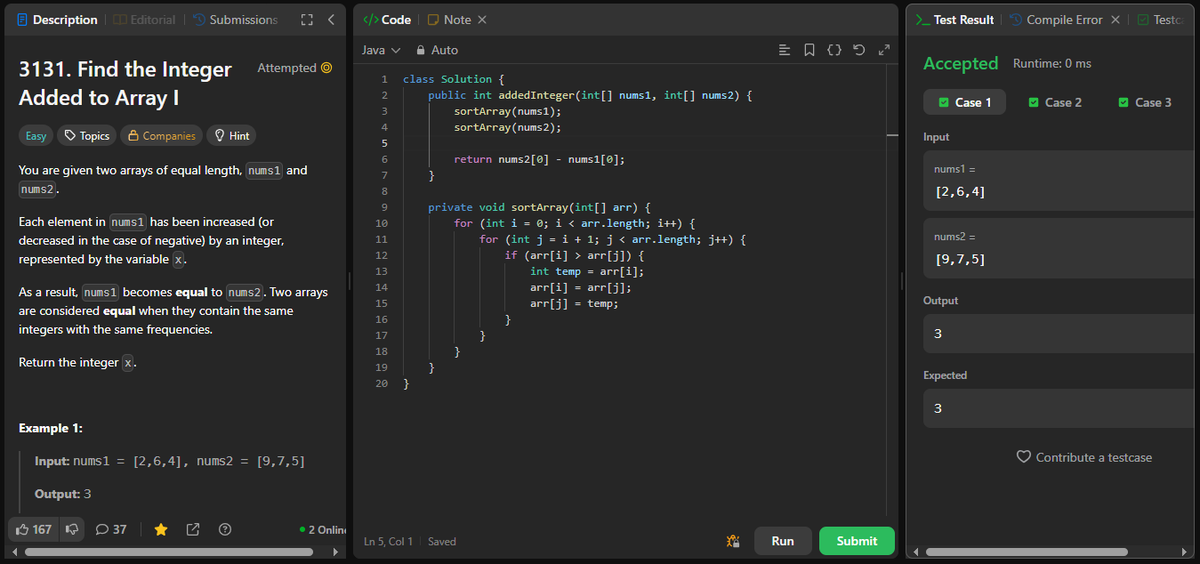Select Case 1 test case

[x=965, y=102]
